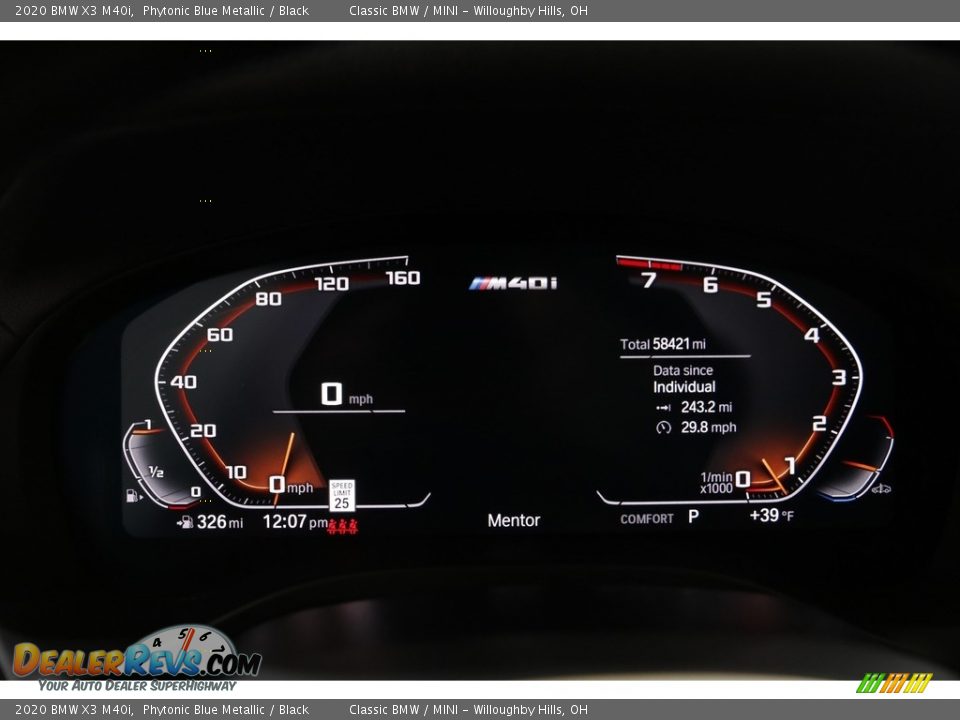Click the '60' mark on the speedometer
Image resolution: width=960 pixels, height=720 pixels.
click(220, 335)
